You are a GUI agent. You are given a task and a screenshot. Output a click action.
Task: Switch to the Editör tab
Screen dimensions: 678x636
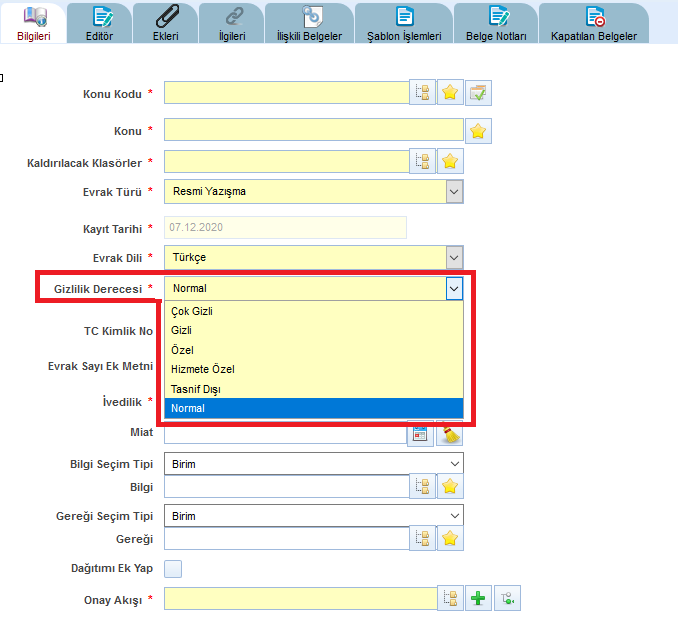(100, 23)
